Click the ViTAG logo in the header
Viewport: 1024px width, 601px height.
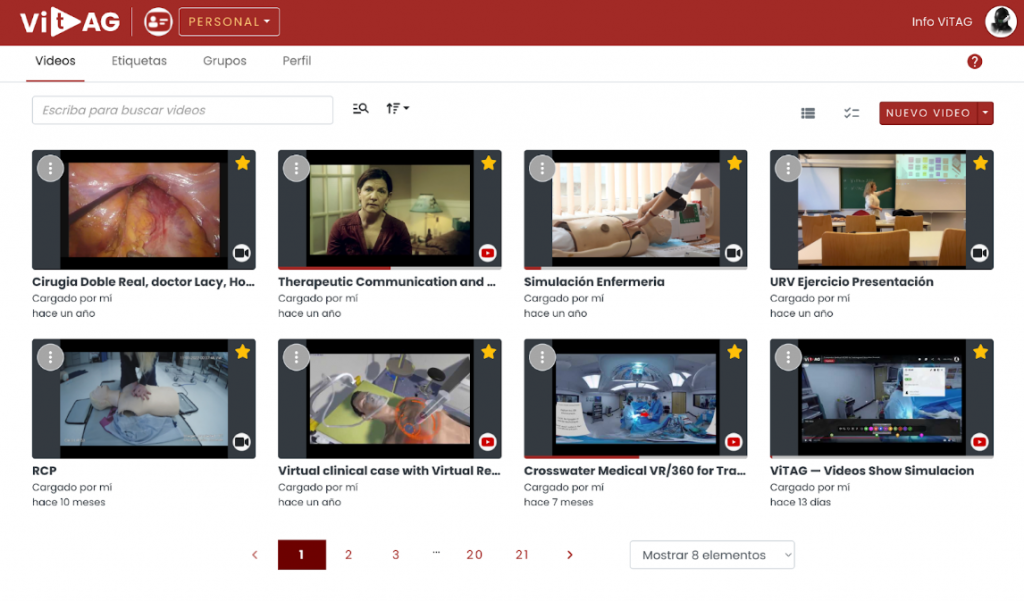(x=70, y=22)
